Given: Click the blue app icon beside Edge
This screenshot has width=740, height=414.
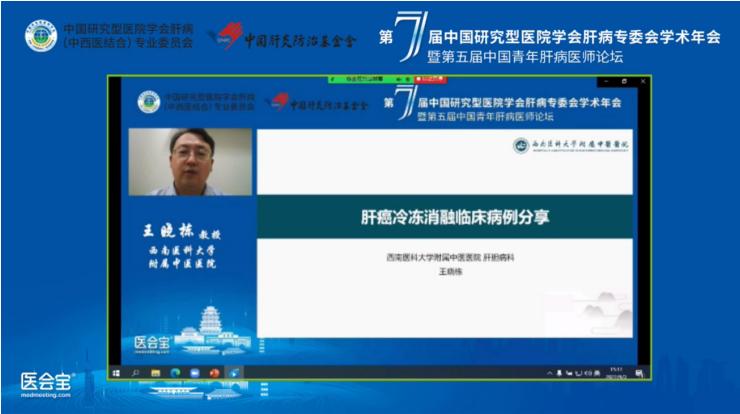Looking at the screenshot, I should (194, 372).
